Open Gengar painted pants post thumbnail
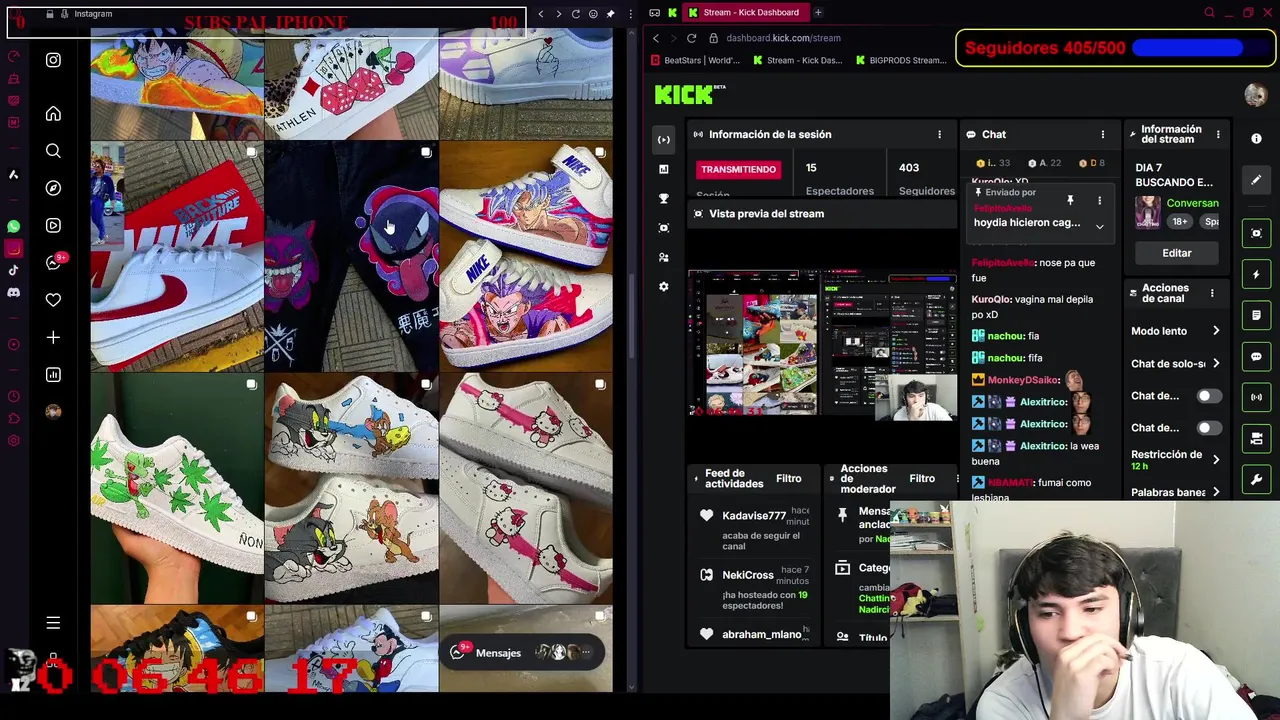The height and width of the screenshot is (720, 1280). [351, 257]
